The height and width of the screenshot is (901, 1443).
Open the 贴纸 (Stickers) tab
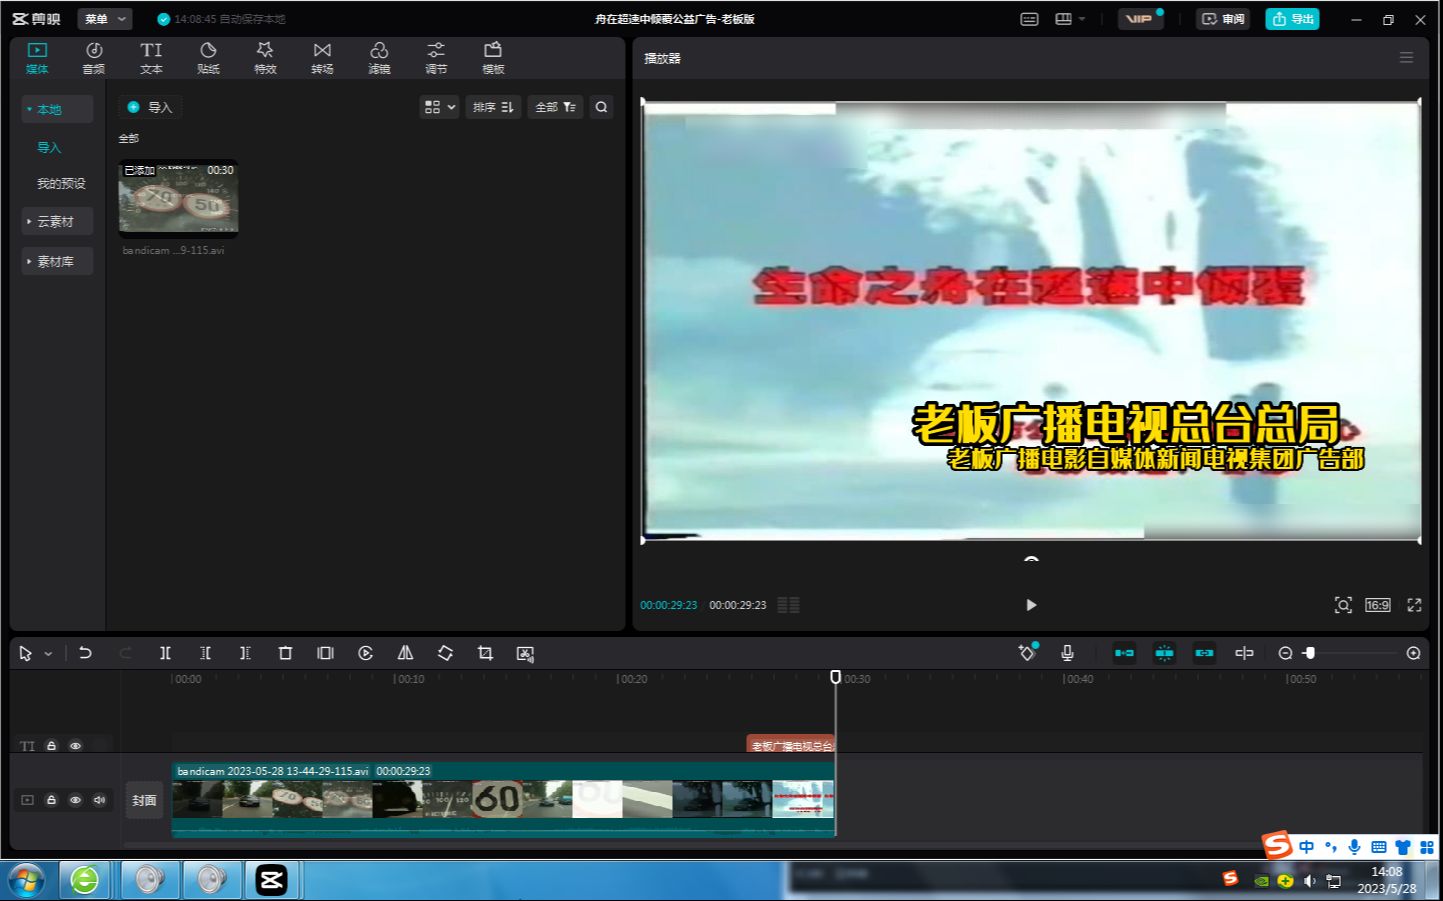point(208,58)
